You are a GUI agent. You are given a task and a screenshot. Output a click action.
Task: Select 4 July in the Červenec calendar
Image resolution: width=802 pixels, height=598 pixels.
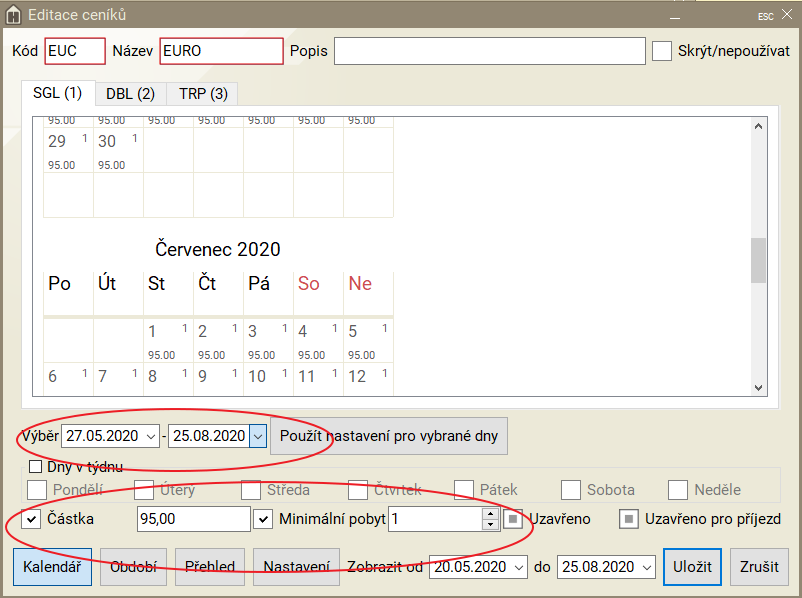pos(318,340)
